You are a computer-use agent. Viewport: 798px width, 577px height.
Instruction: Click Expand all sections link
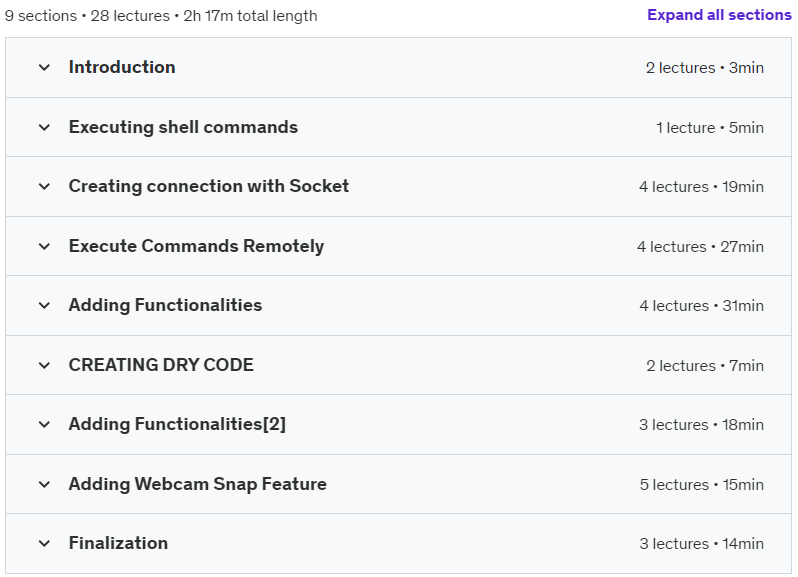tap(719, 15)
